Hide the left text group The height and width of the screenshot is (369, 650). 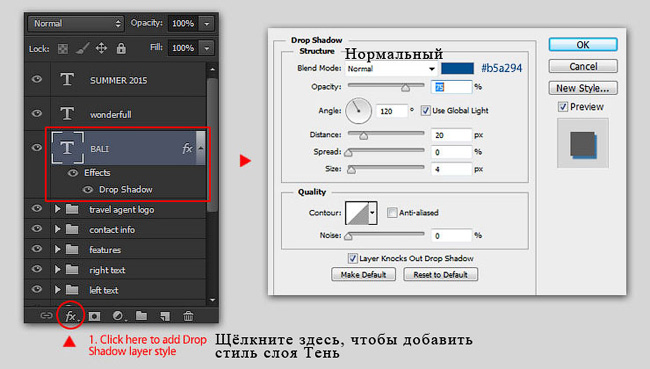coord(37,289)
